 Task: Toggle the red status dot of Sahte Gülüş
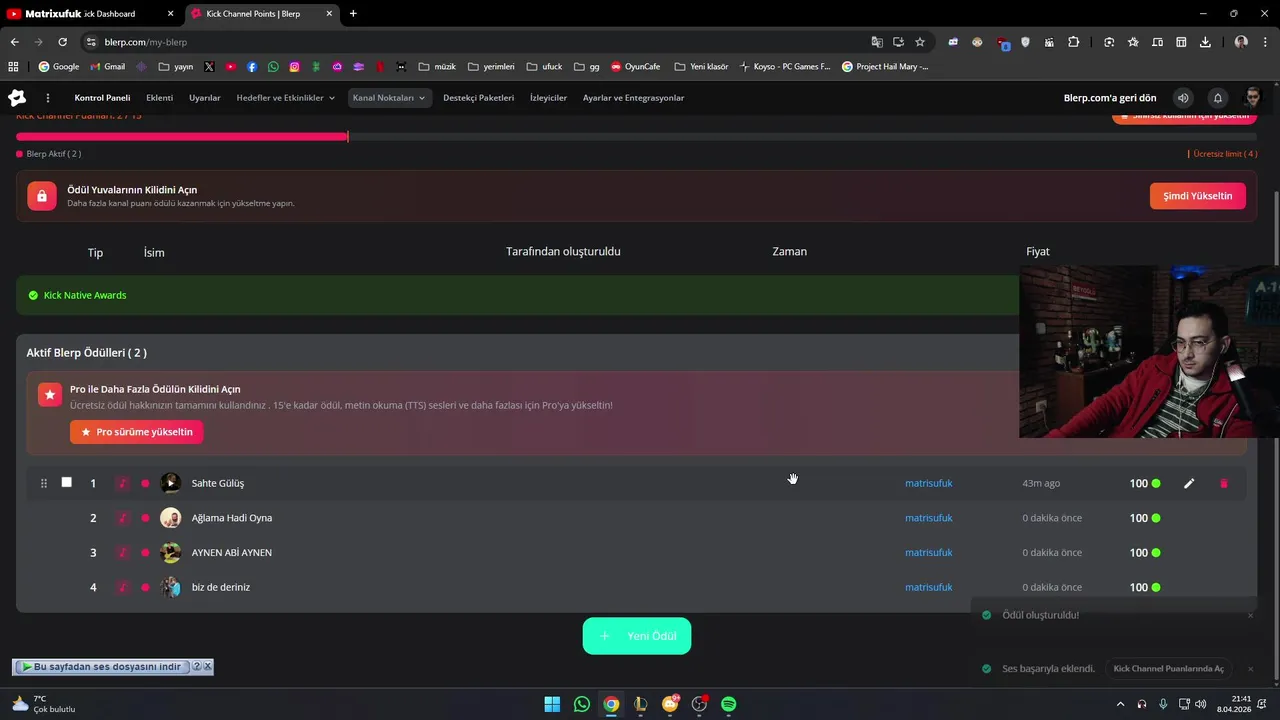[145, 483]
